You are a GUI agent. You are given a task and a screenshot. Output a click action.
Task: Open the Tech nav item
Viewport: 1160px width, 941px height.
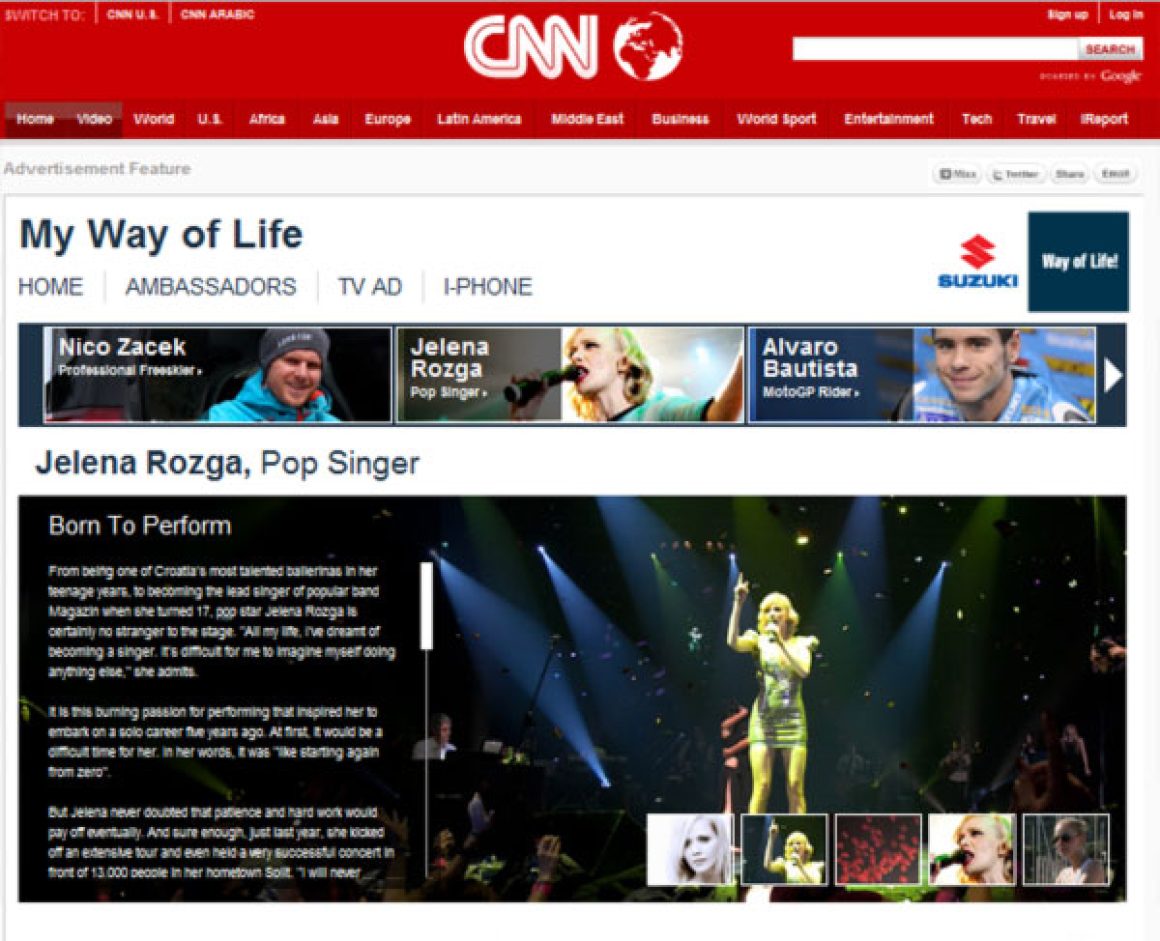(977, 119)
